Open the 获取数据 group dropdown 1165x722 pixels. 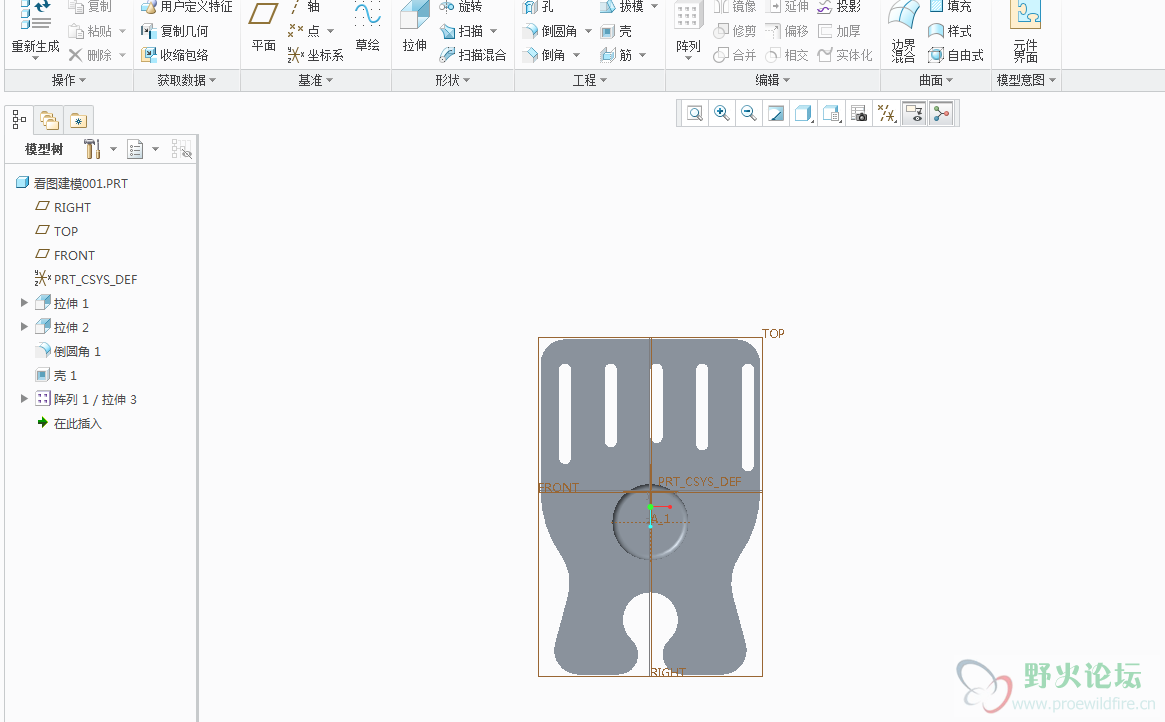186,80
